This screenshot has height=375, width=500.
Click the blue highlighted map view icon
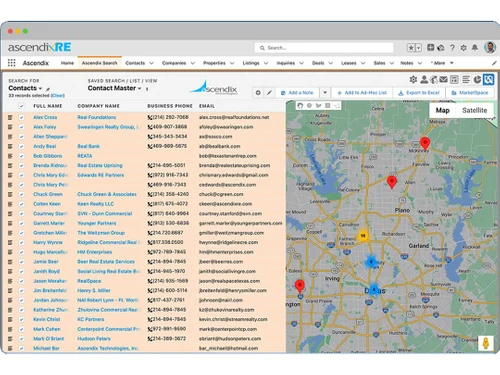point(488,79)
